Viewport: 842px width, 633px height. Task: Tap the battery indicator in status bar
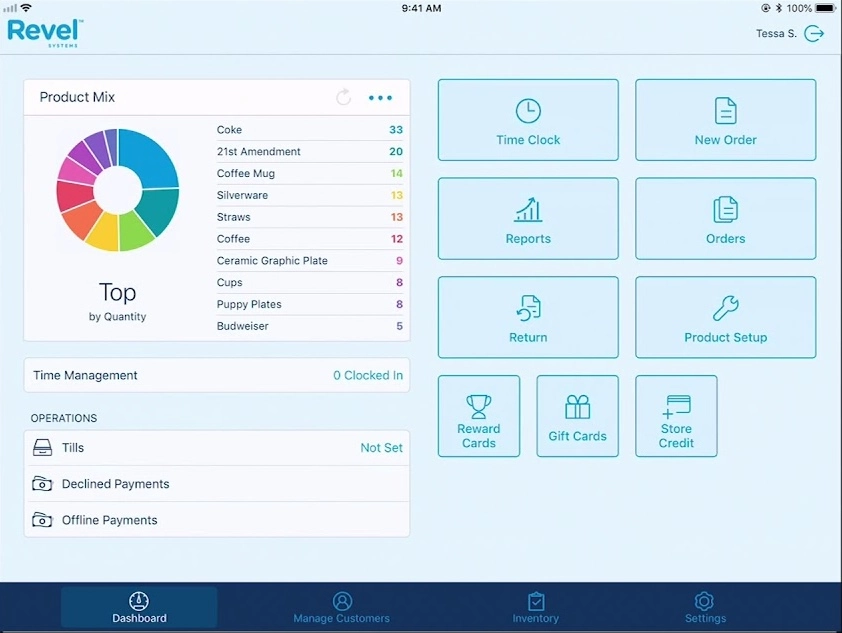coord(825,8)
